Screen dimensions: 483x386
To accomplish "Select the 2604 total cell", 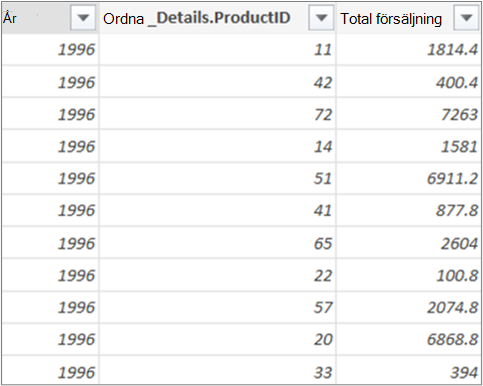I will point(409,243).
